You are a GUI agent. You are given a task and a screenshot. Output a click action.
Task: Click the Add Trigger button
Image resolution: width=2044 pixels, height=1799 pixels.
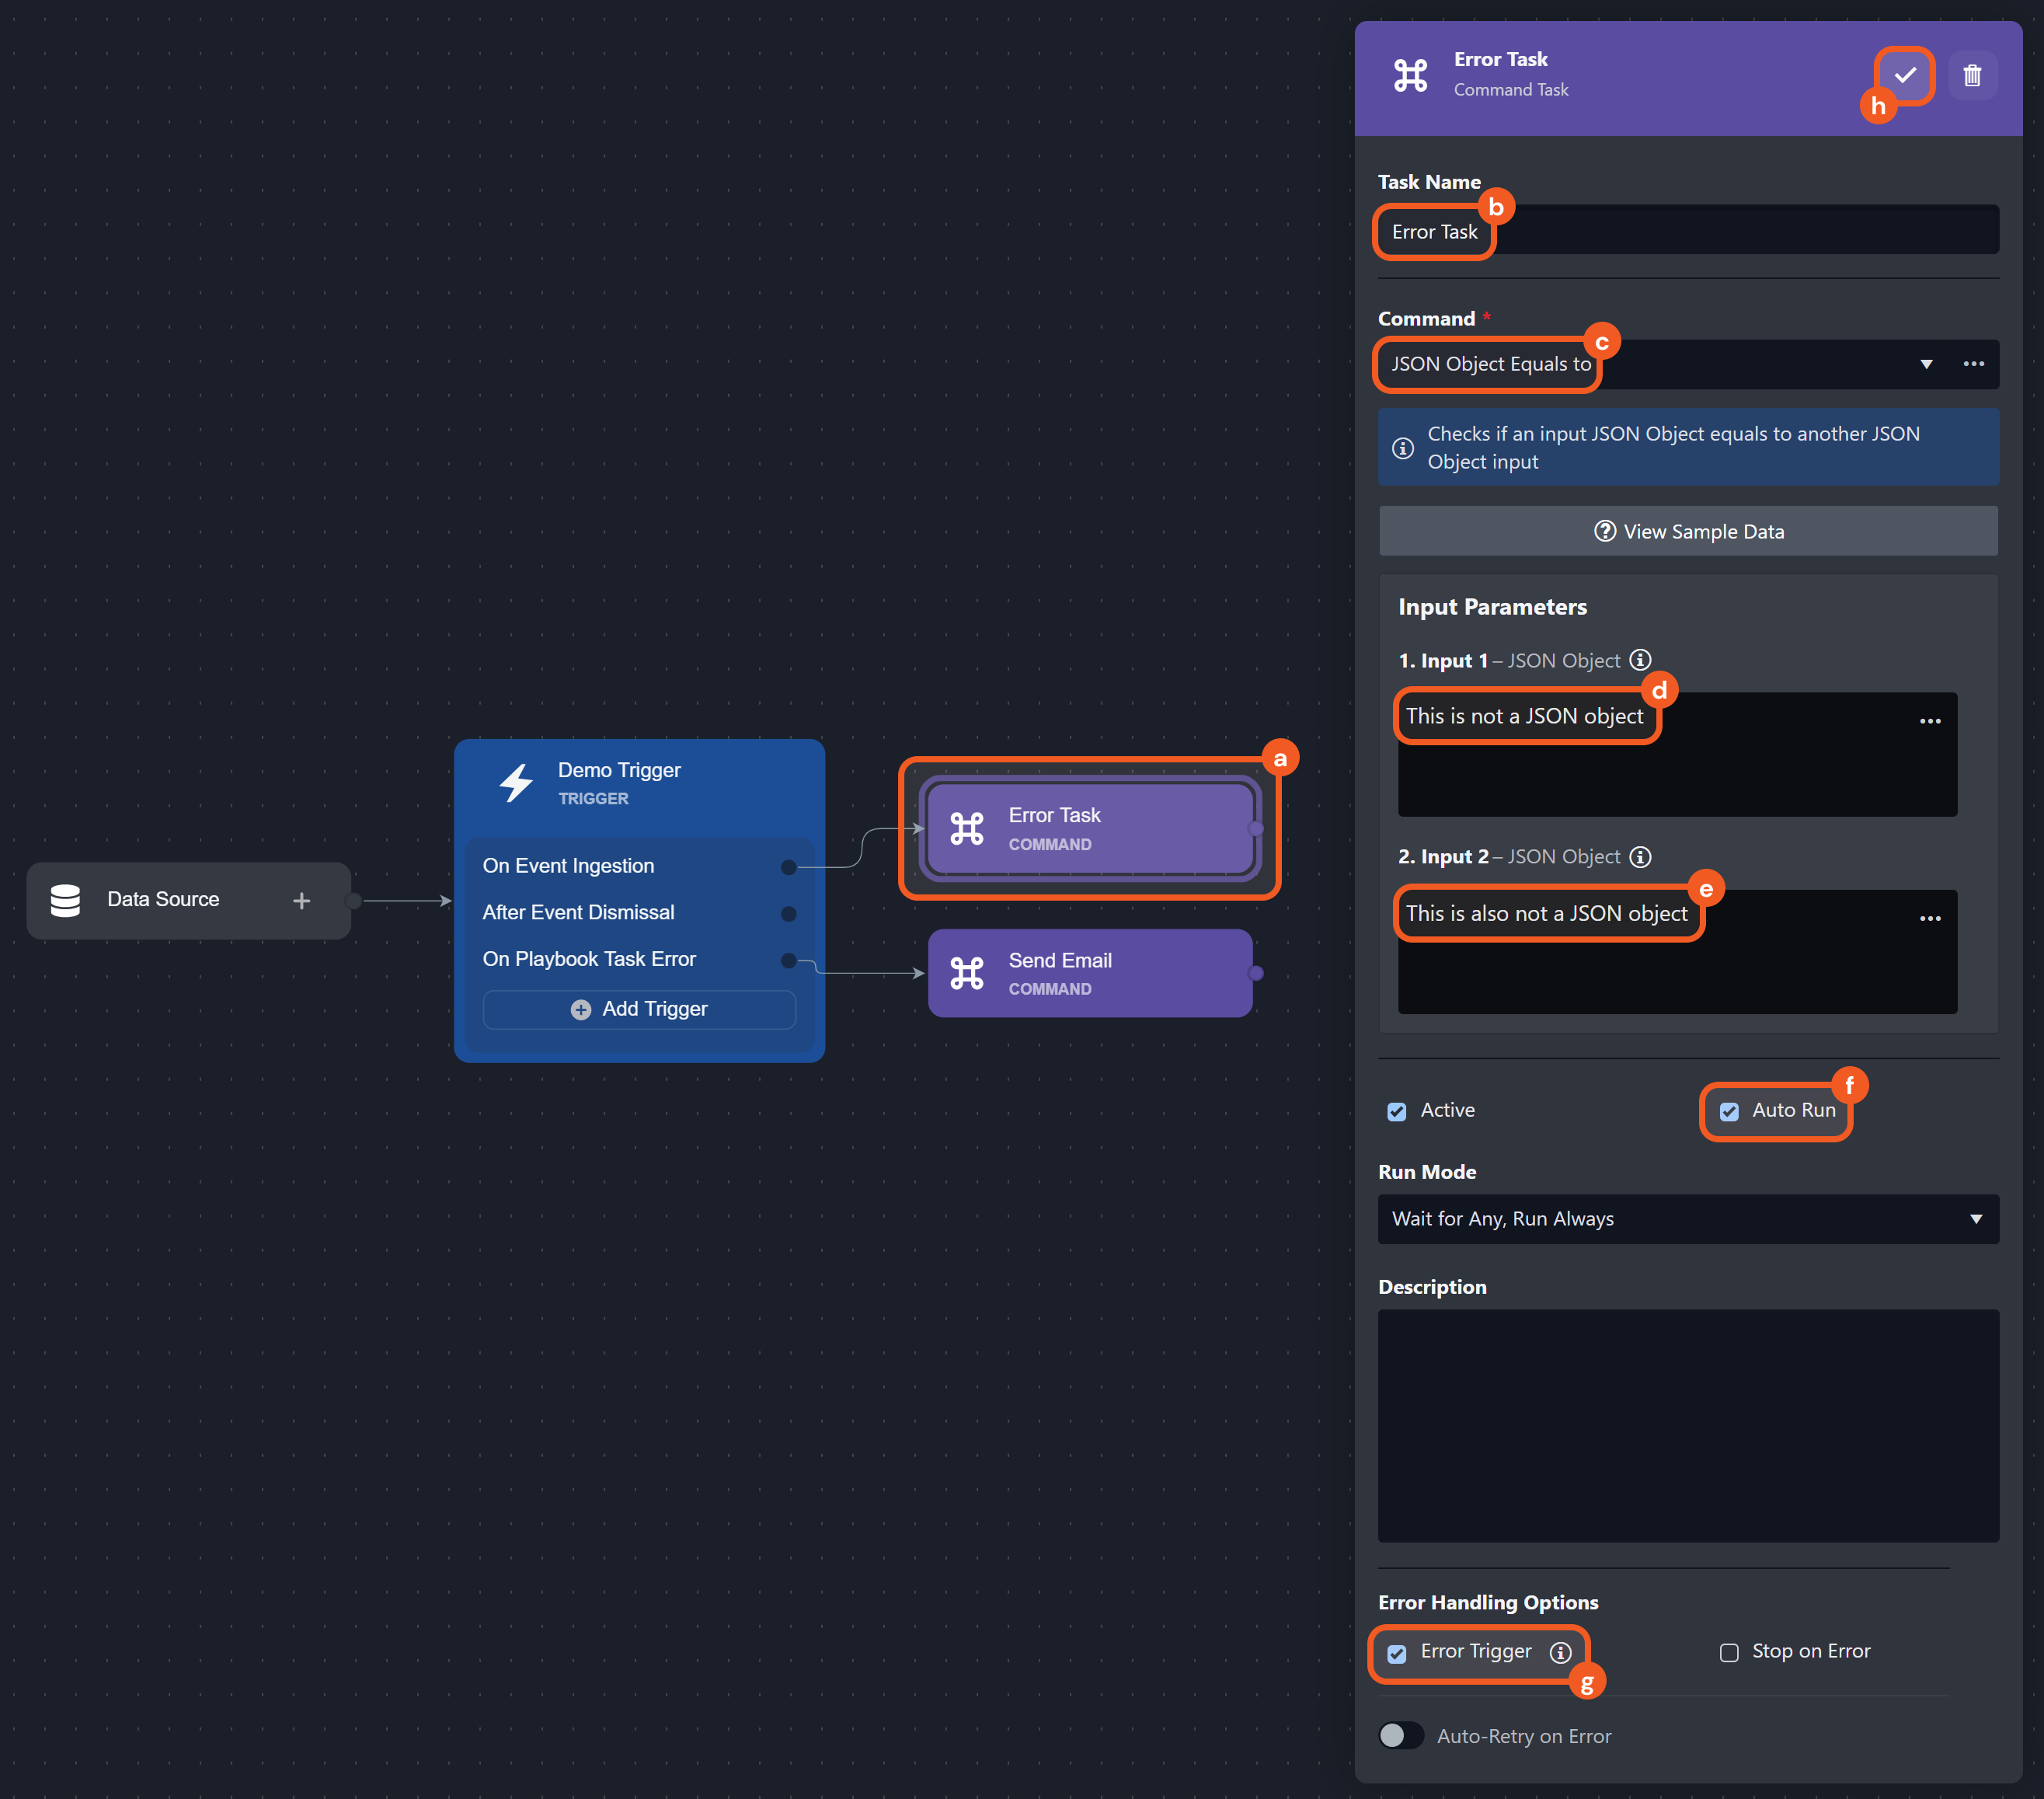(639, 1009)
